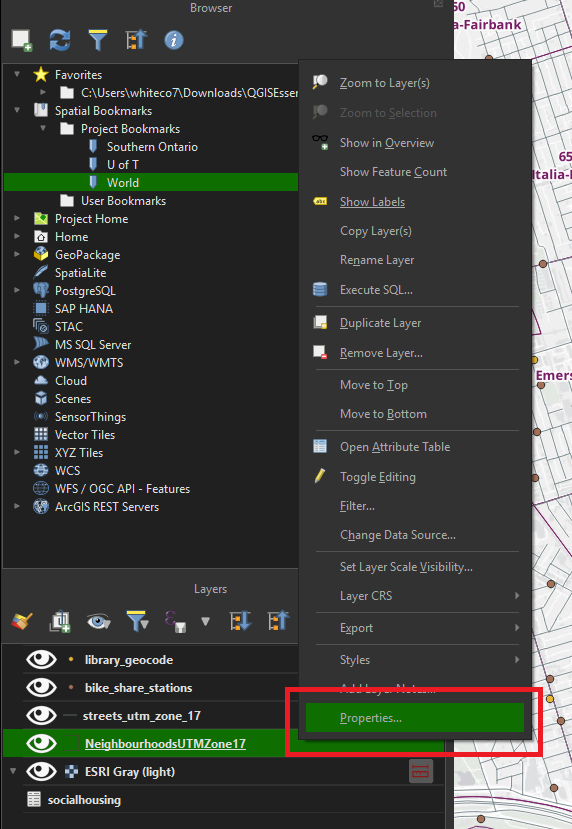The image size is (572, 829).
Task: Select the MS SQL Server icon
Action: [41, 344]
